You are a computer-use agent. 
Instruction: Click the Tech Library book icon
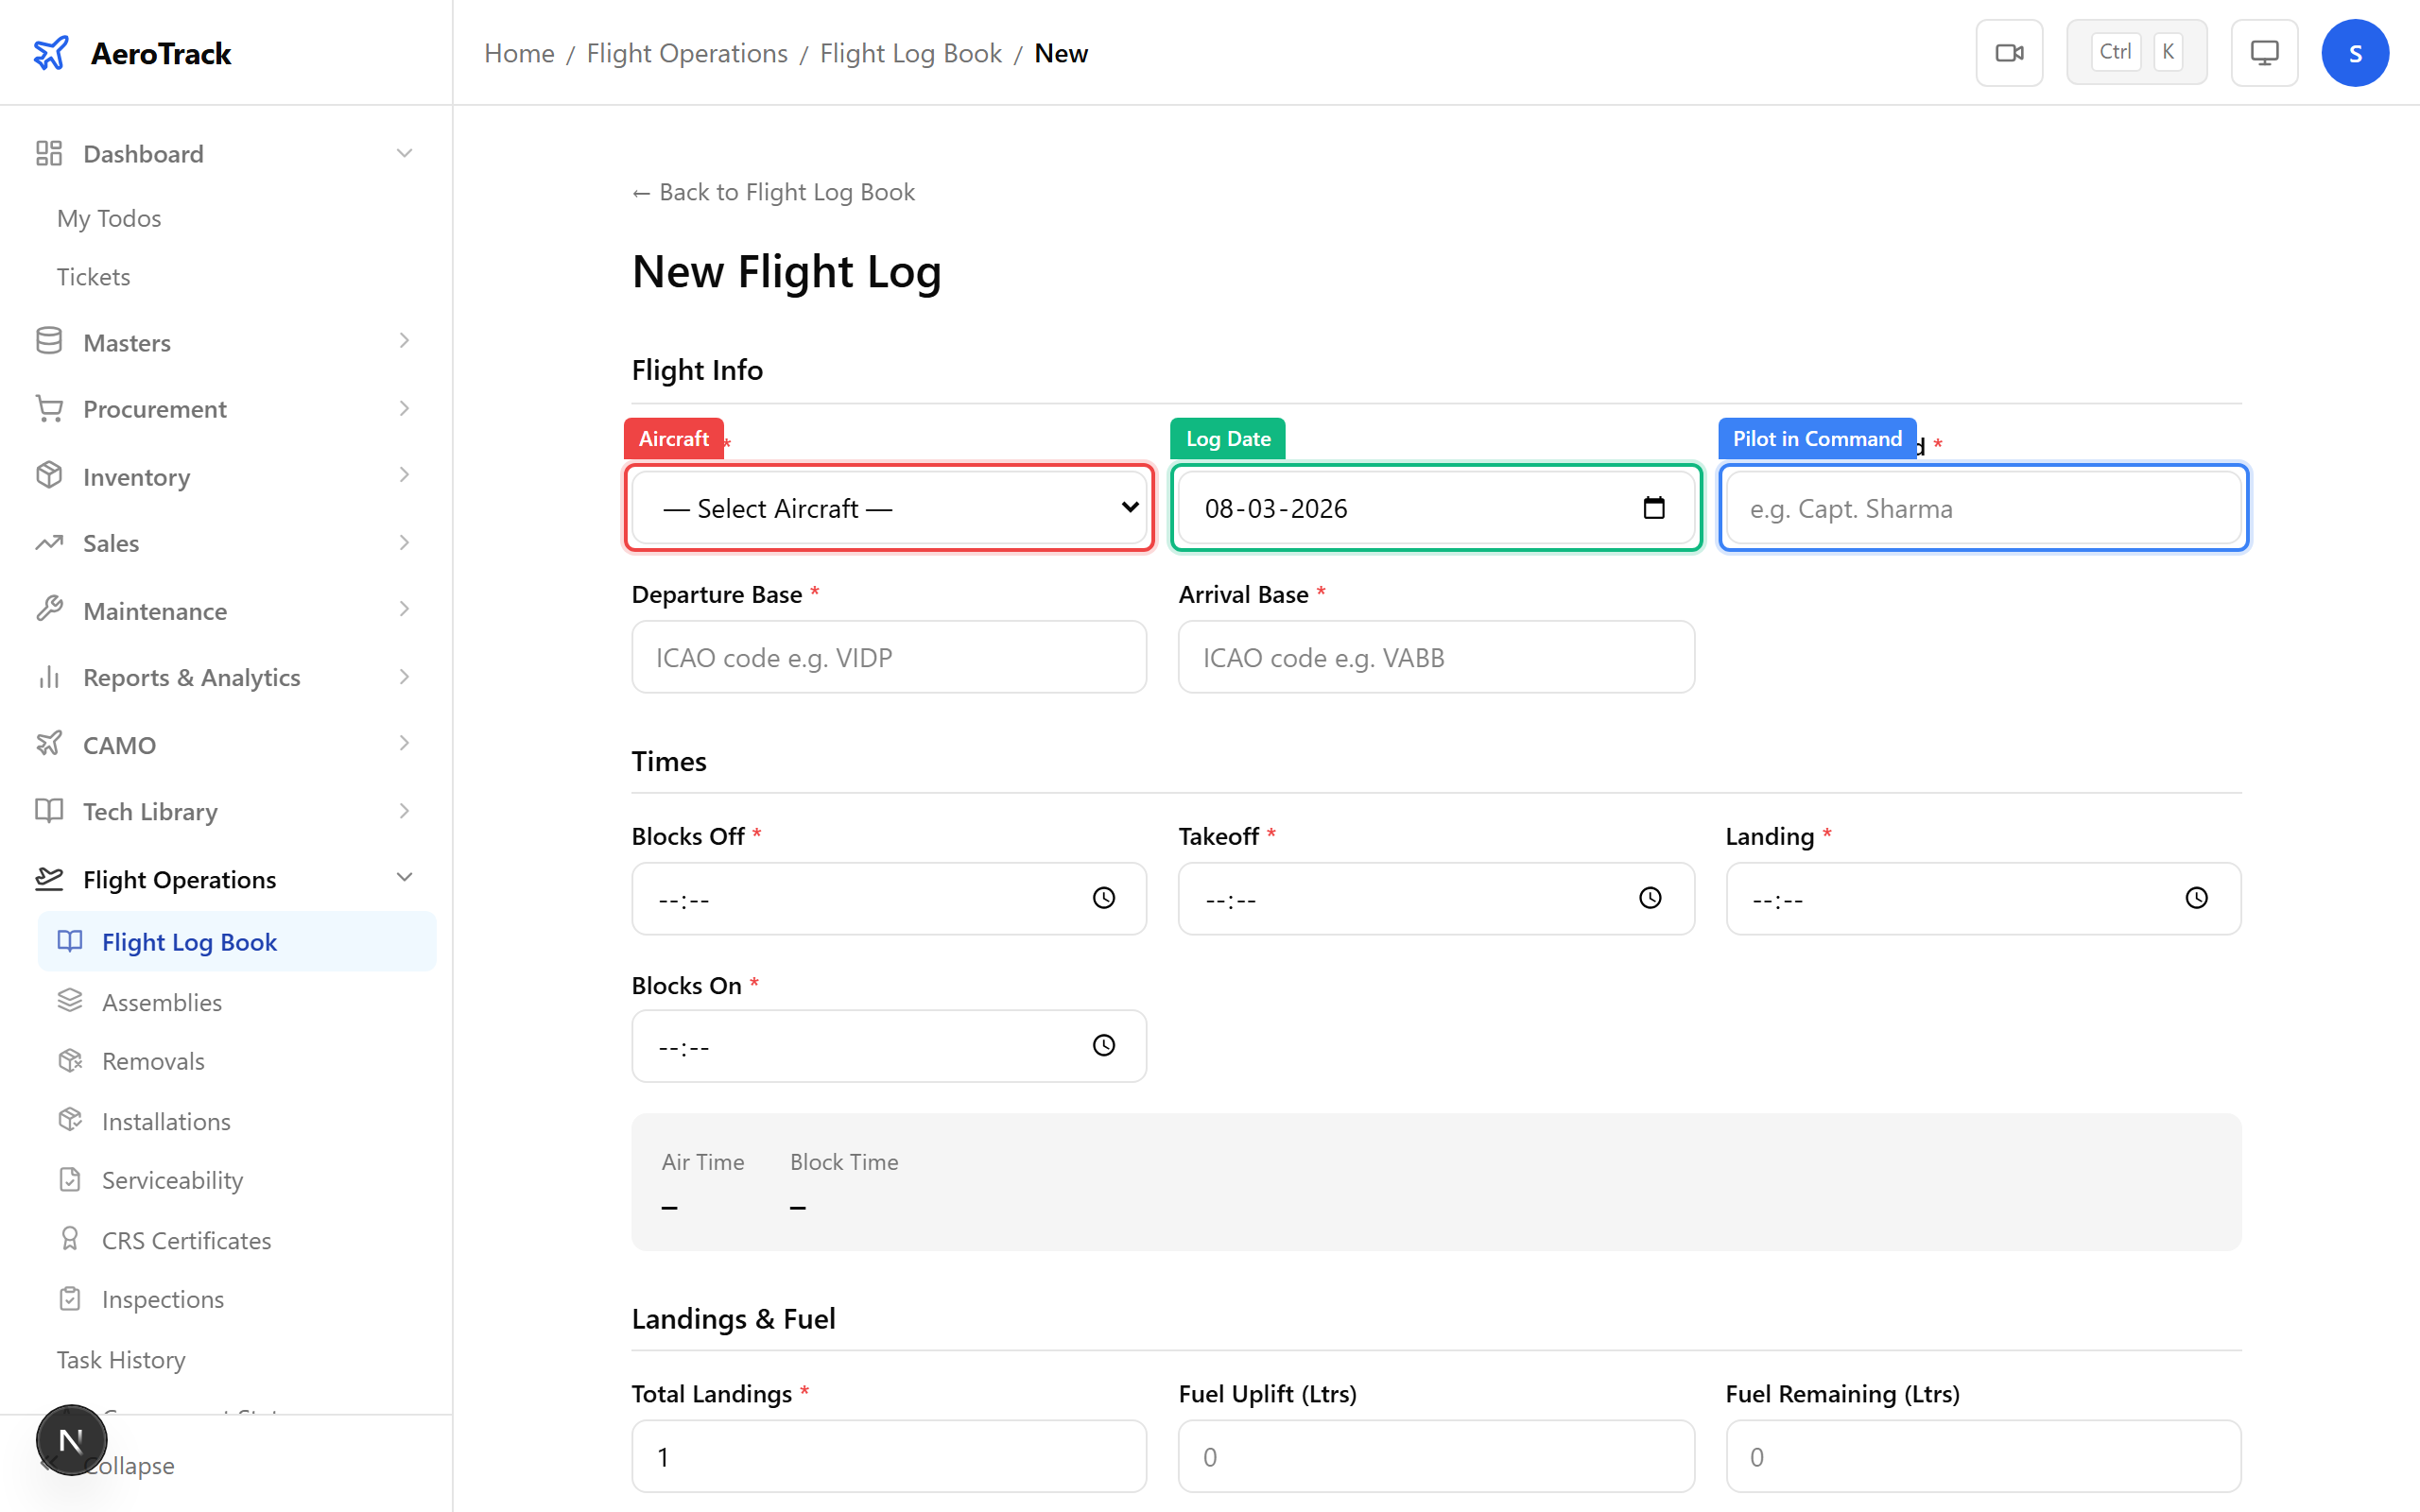tap(48, 810)
